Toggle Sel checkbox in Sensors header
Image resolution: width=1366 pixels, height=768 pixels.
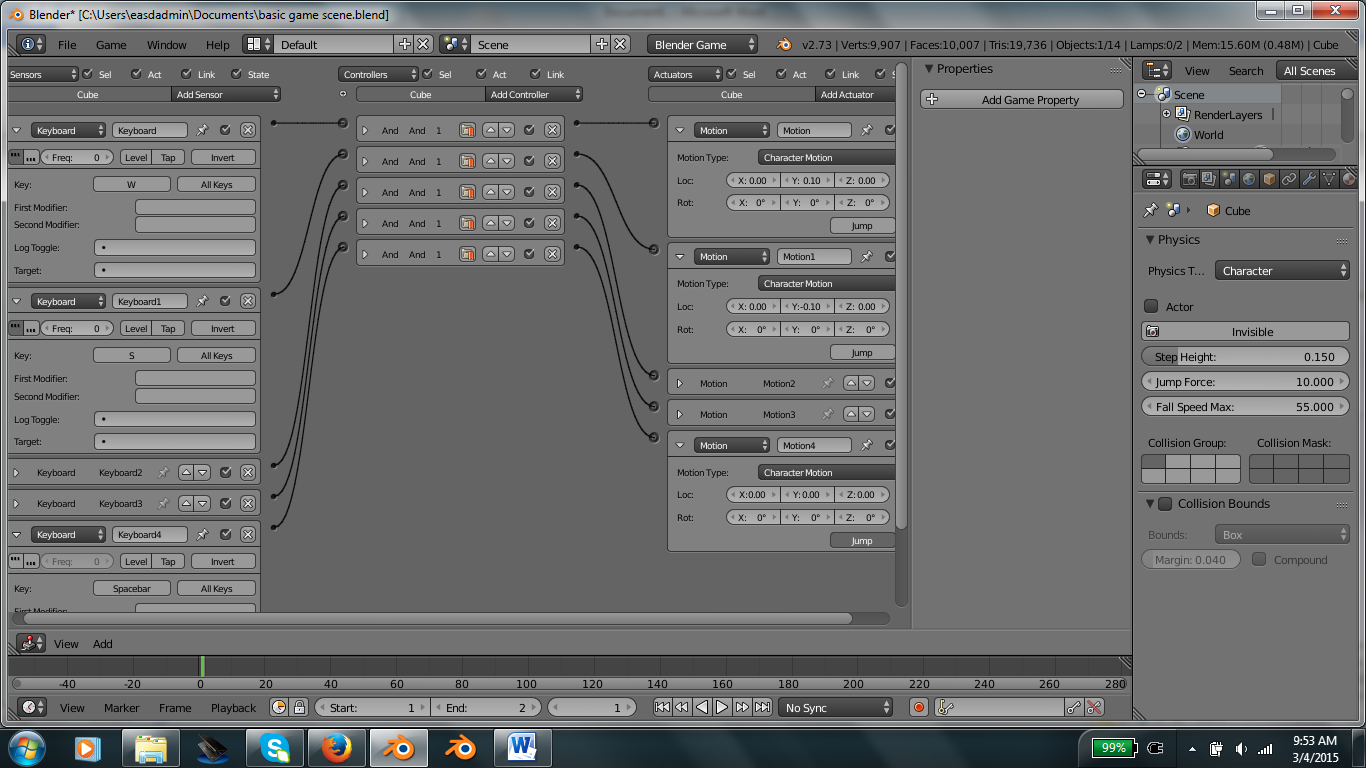pyautogui.click(x=87, y=74)
